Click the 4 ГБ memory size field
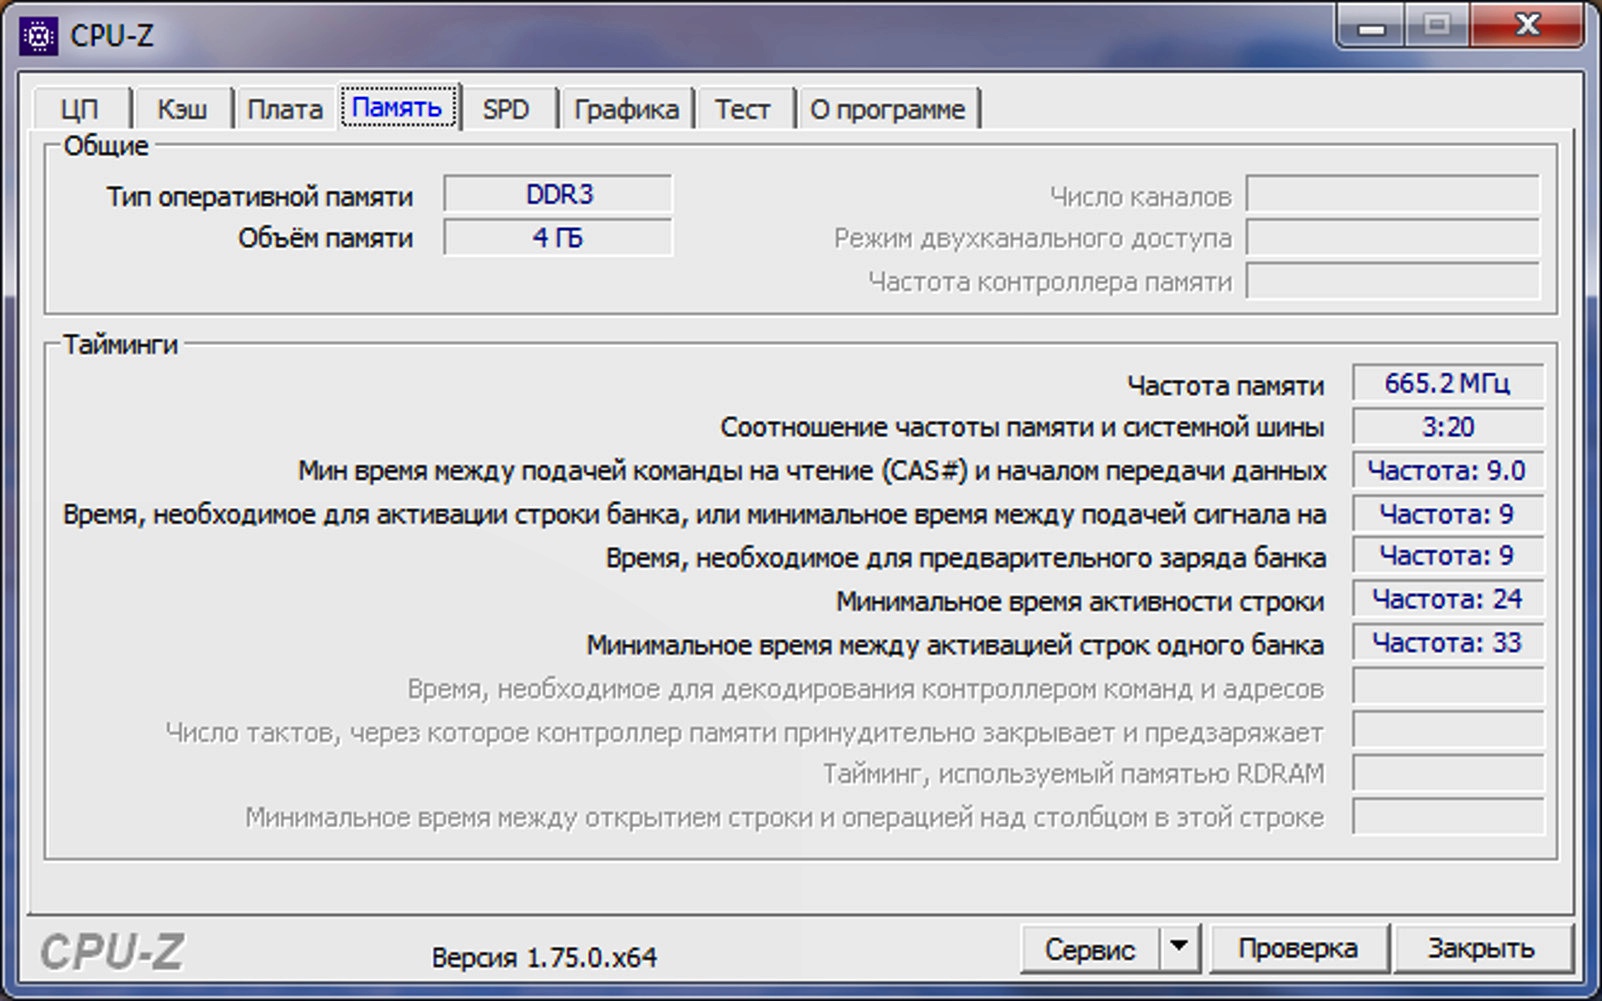 559,238
